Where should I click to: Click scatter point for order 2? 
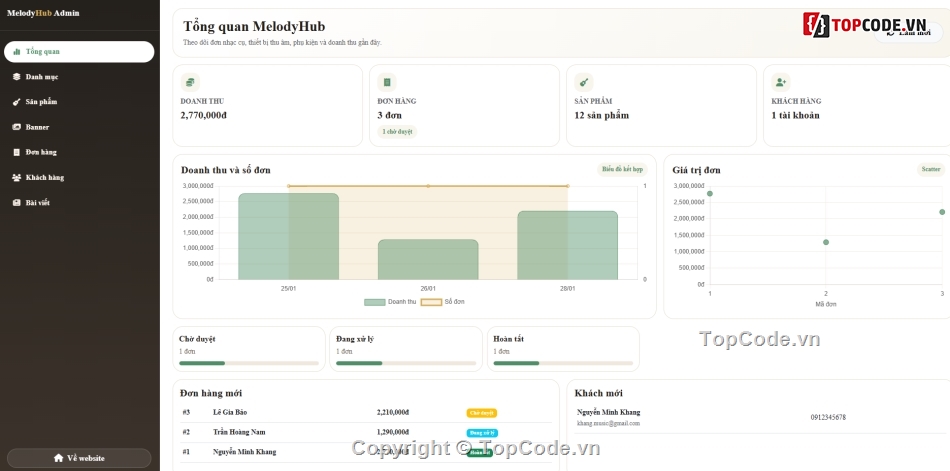pos(826,242)
